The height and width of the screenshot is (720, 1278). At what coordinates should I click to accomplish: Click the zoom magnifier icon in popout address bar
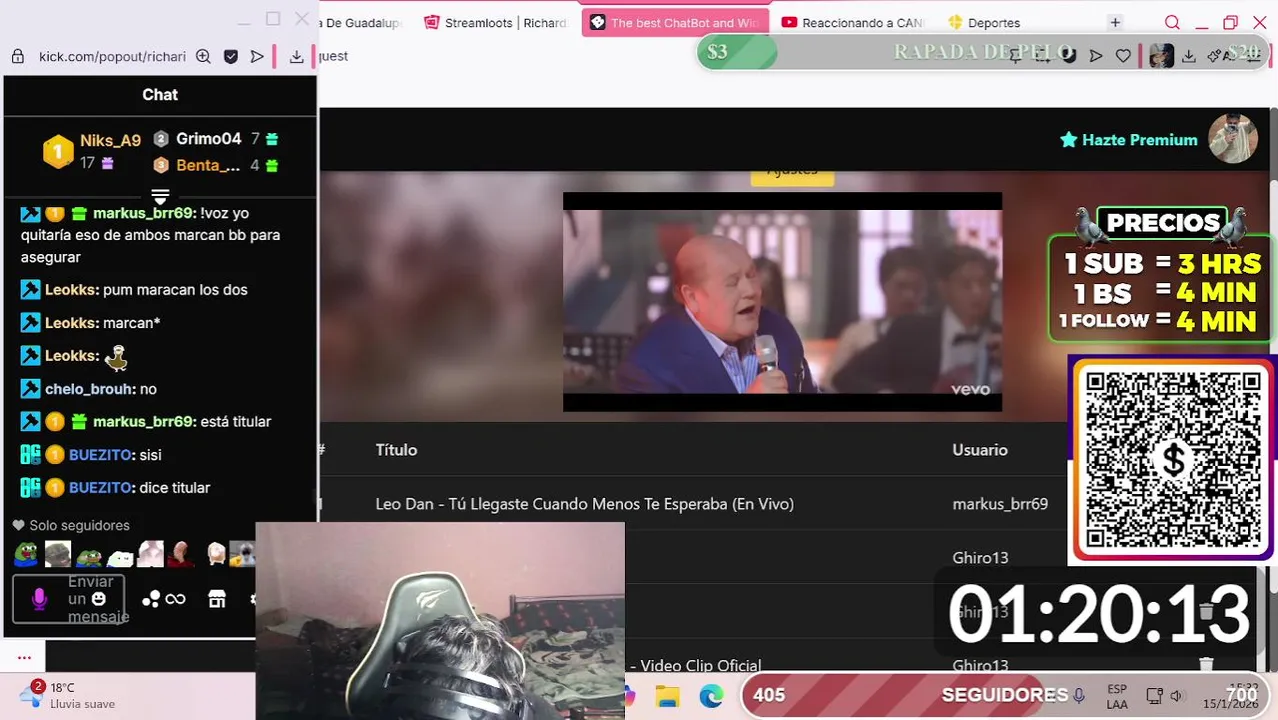point(203,57)
